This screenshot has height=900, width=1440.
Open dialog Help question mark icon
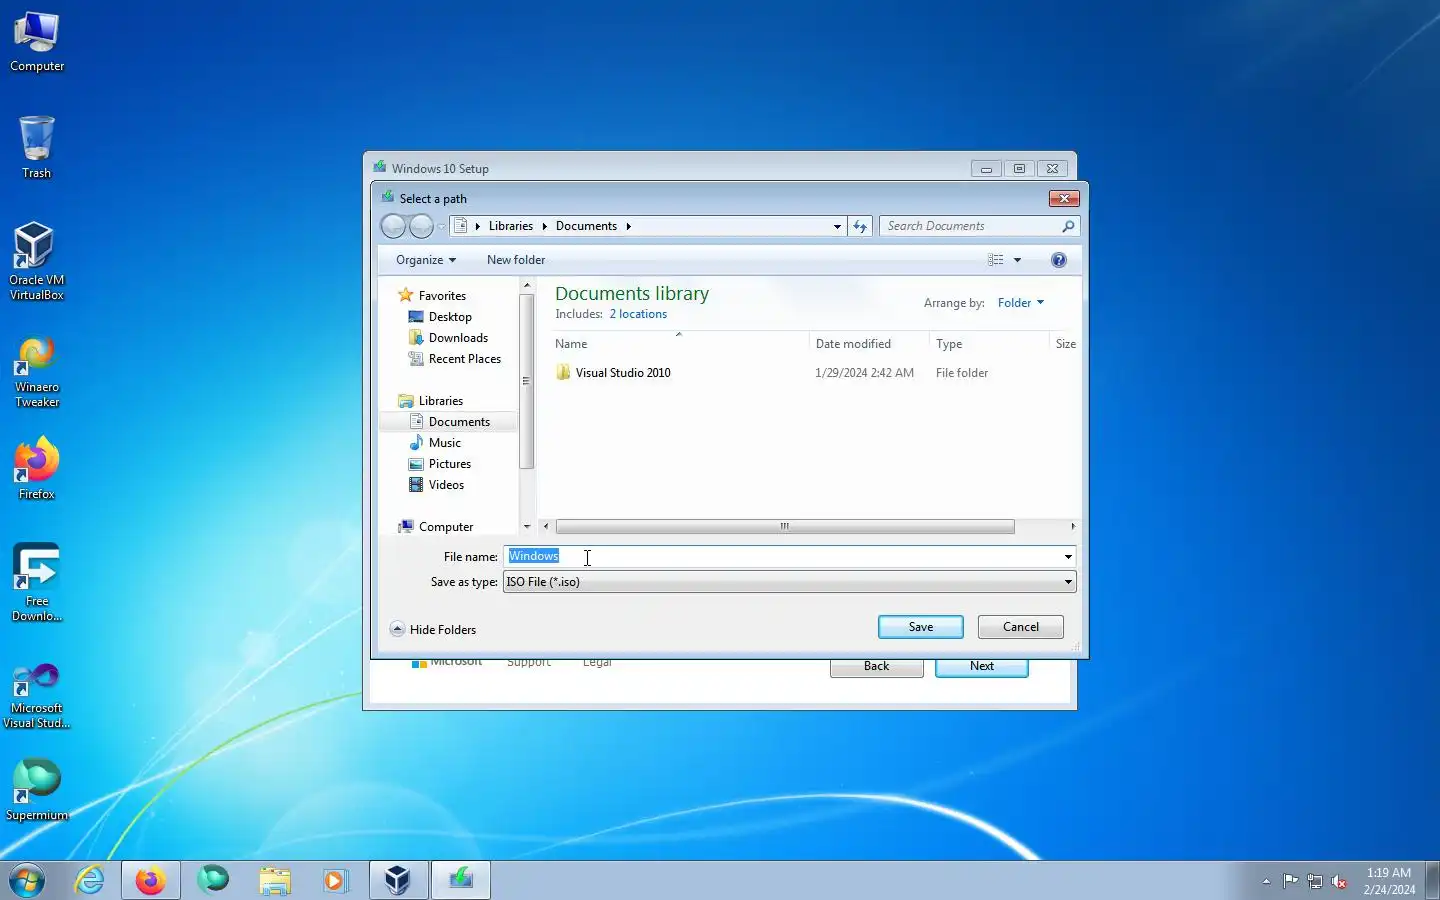[1059, 260]
